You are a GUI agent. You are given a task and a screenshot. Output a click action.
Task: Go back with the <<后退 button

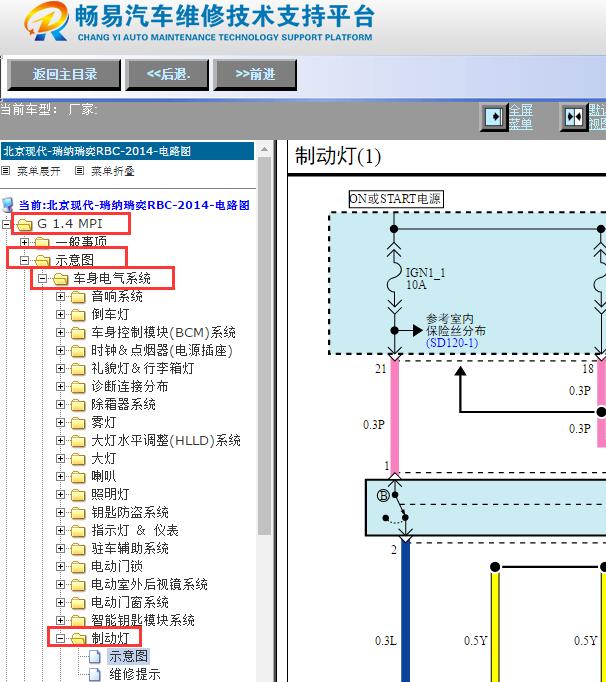tap(167, 75)
